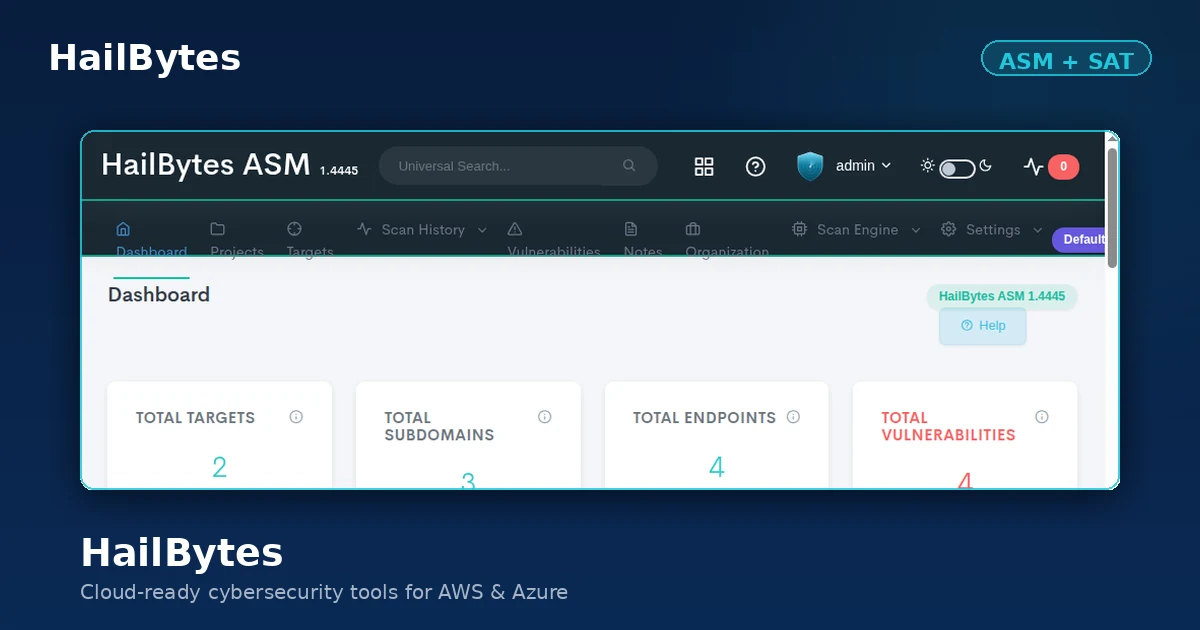Open the Vulnerabilities tab
This screenshot has height=630, width=1200.
click(x=554, y=240)
